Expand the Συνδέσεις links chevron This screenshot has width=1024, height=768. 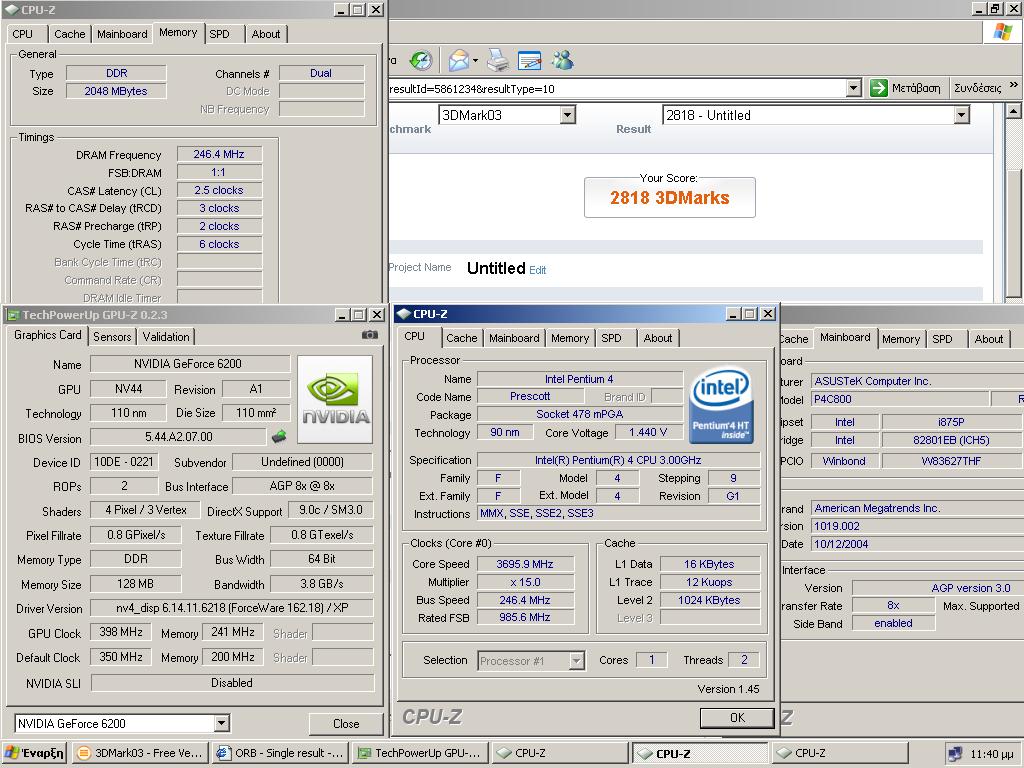(1014, 86)
